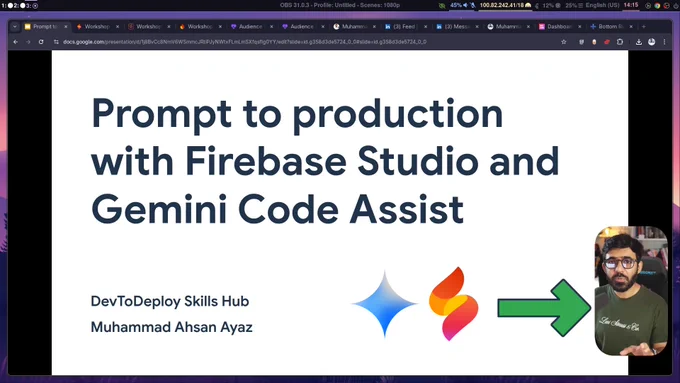Switch to workspace 1 in top bar

tap(7, 6)
